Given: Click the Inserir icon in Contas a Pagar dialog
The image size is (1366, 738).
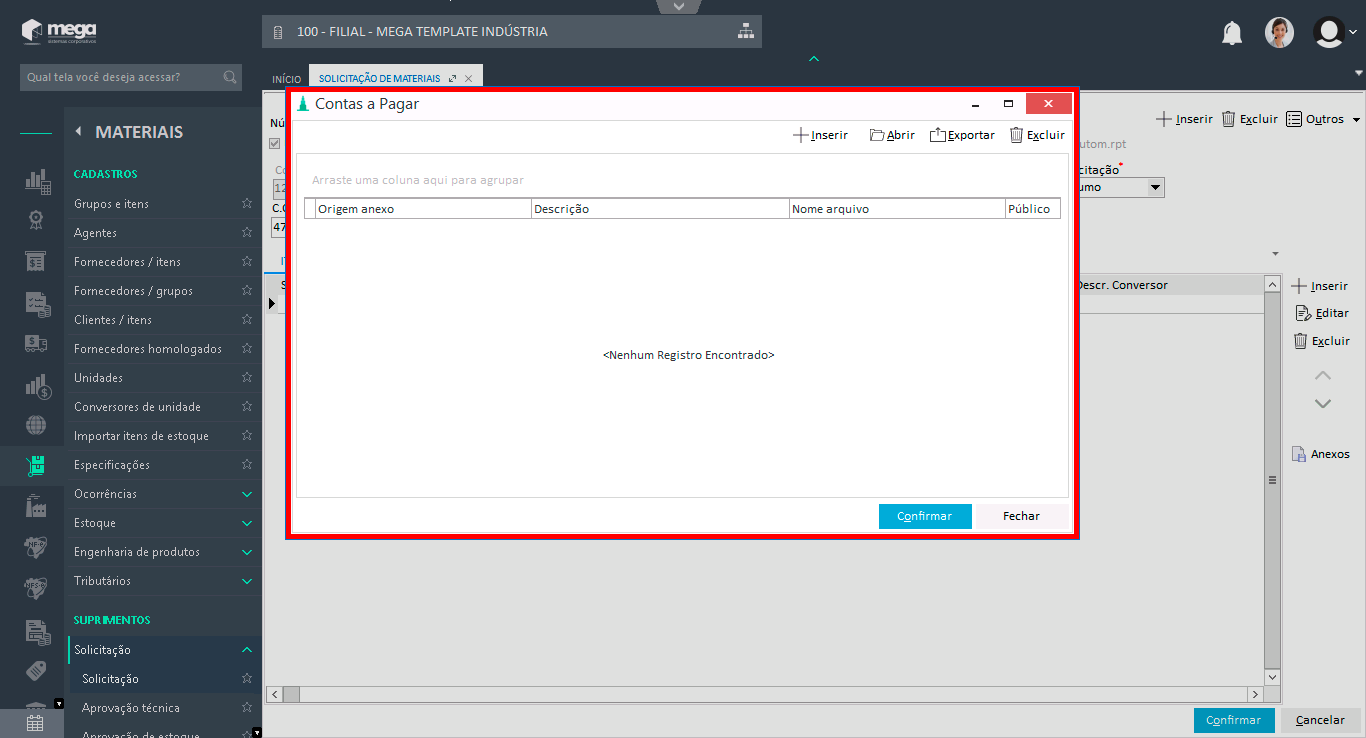Looking at the screenshot, I should pos(801,135).
